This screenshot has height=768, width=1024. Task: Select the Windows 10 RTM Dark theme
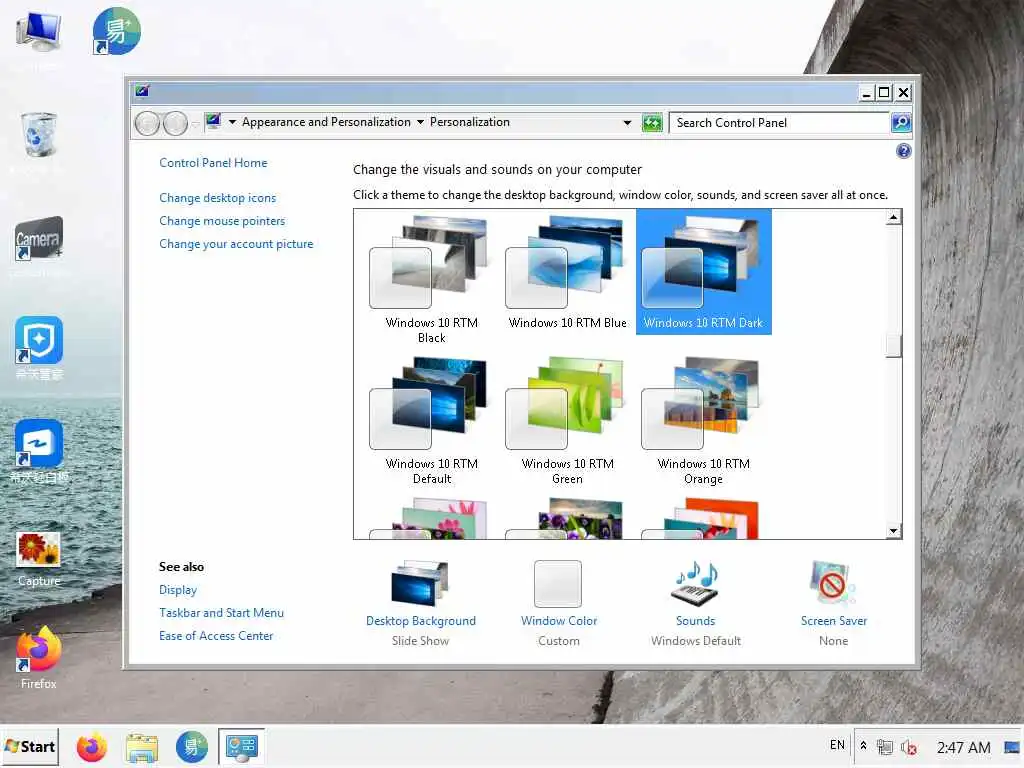pyautogui.click(x=703, y=272)
